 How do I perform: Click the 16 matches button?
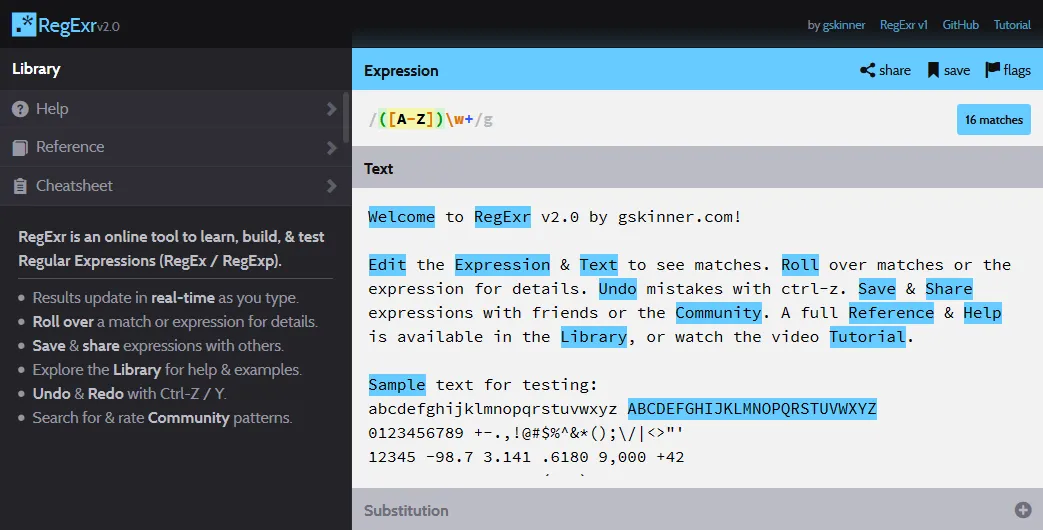click(994, 120)
